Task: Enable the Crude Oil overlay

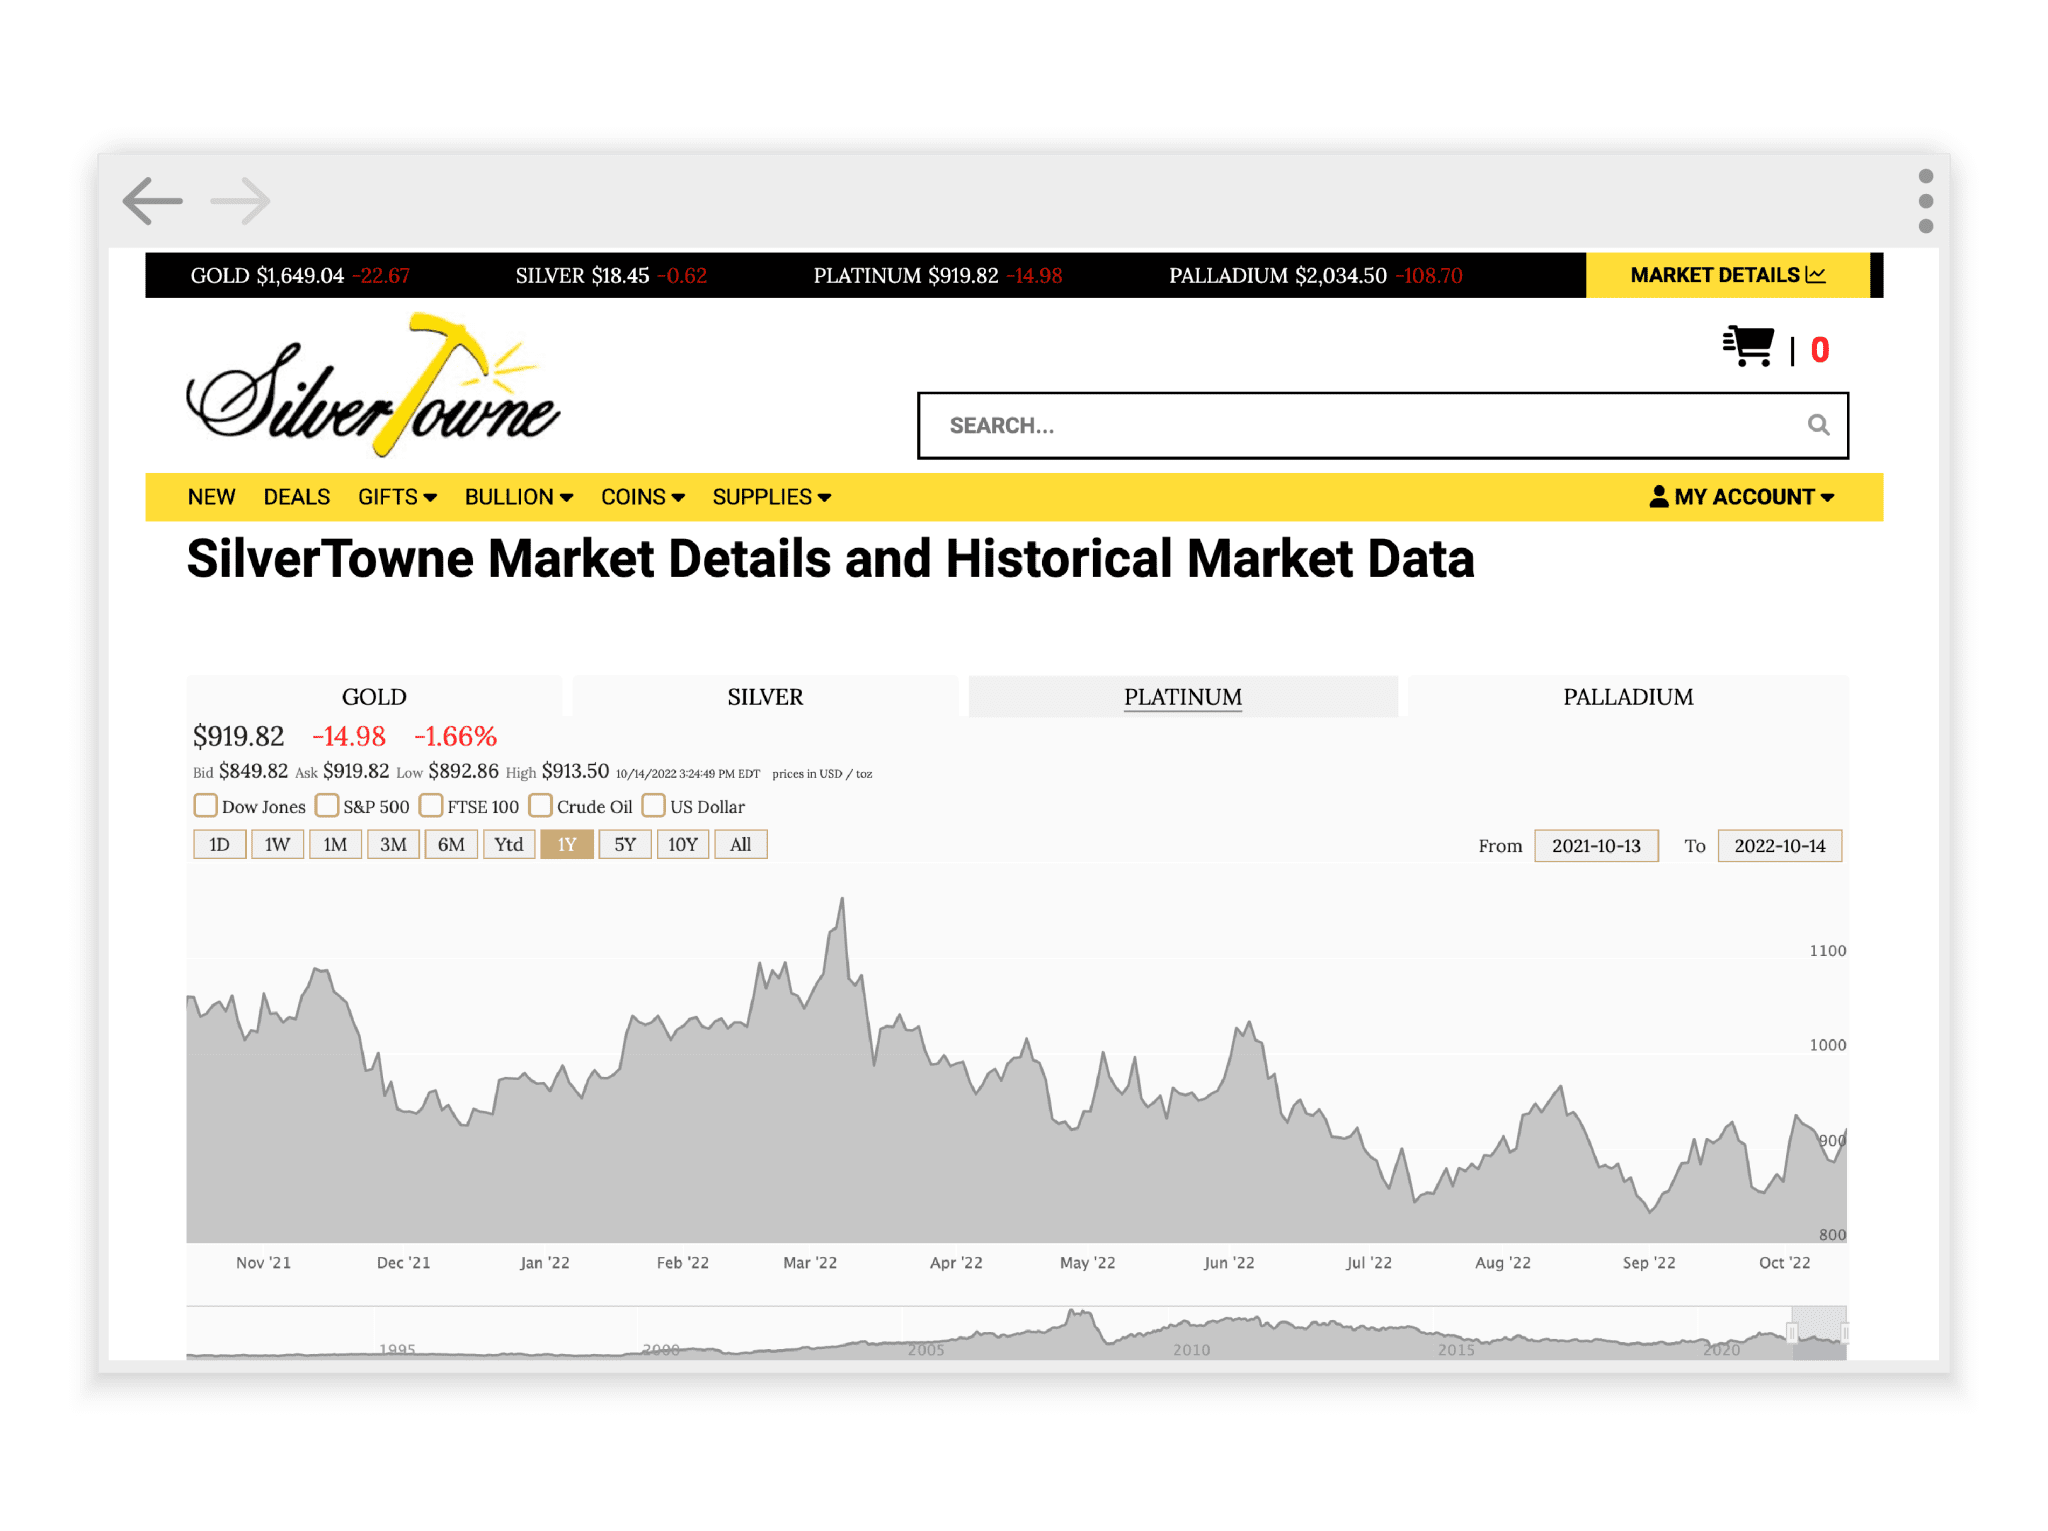Action: 540,805
